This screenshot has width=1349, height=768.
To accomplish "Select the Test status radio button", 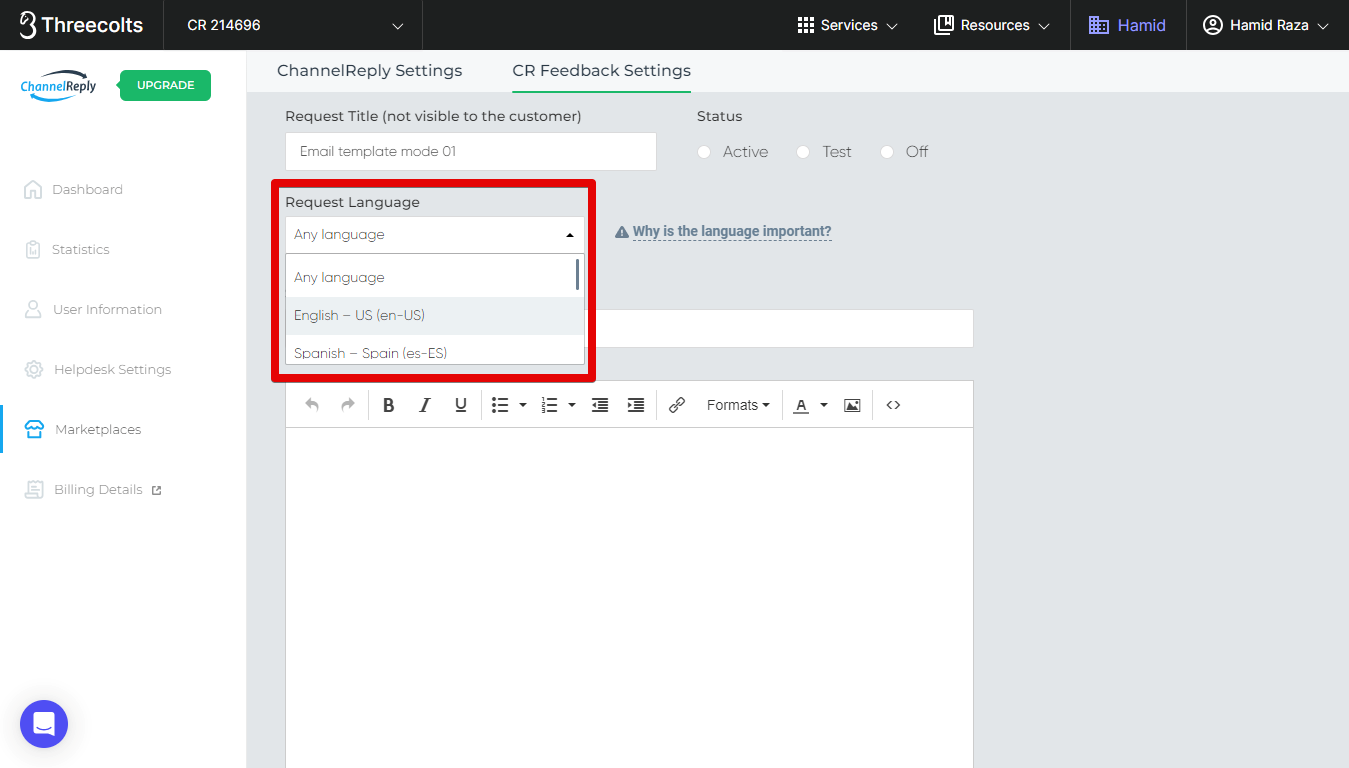I will point(803,152).
